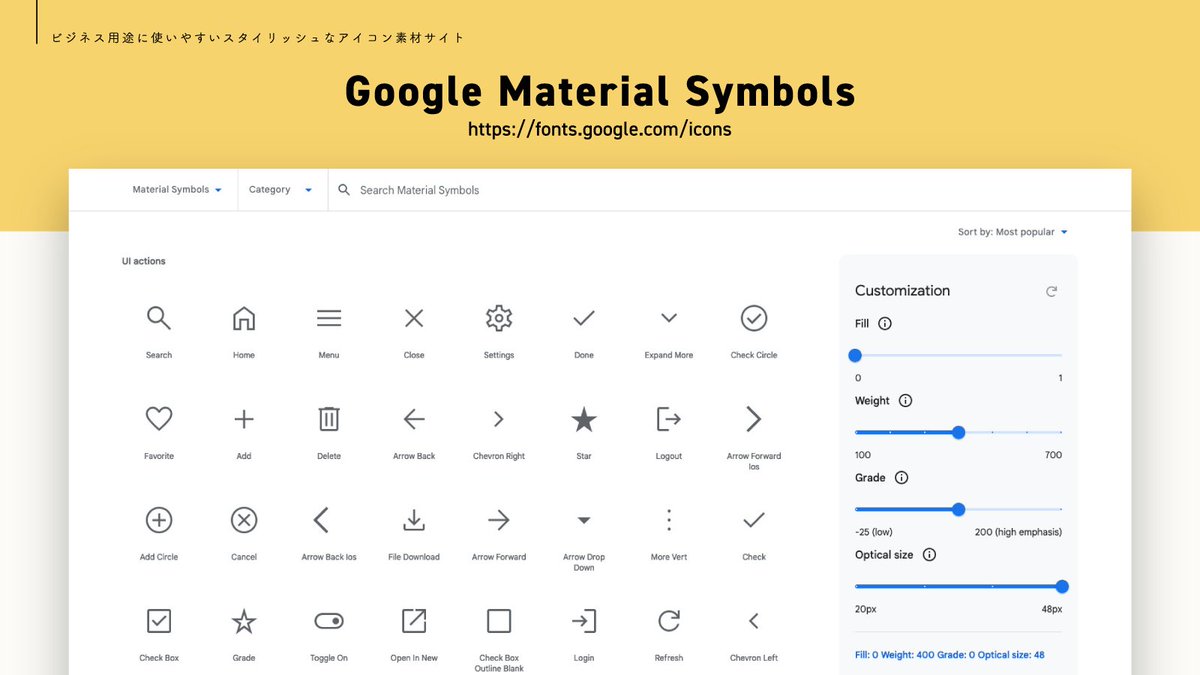This screenshot has height=675, width=1200.
Task: Click the Fill slider handle
Action: 855,355
